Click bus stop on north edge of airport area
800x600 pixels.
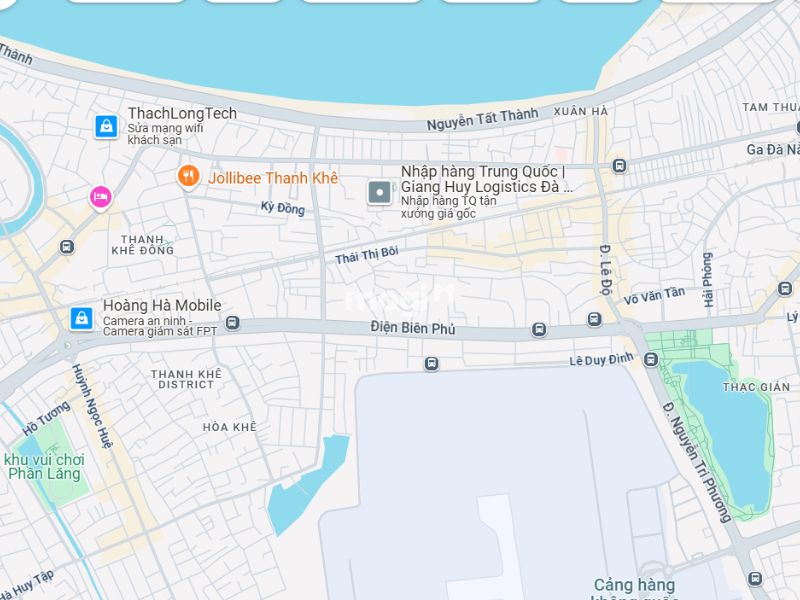(432, 364)
